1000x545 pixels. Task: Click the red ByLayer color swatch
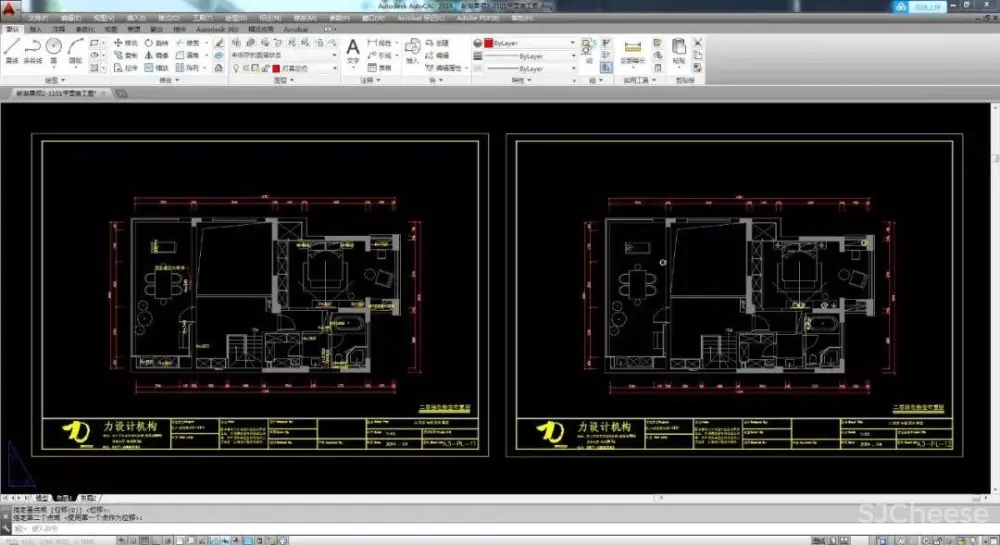click(x=488, y=44)
